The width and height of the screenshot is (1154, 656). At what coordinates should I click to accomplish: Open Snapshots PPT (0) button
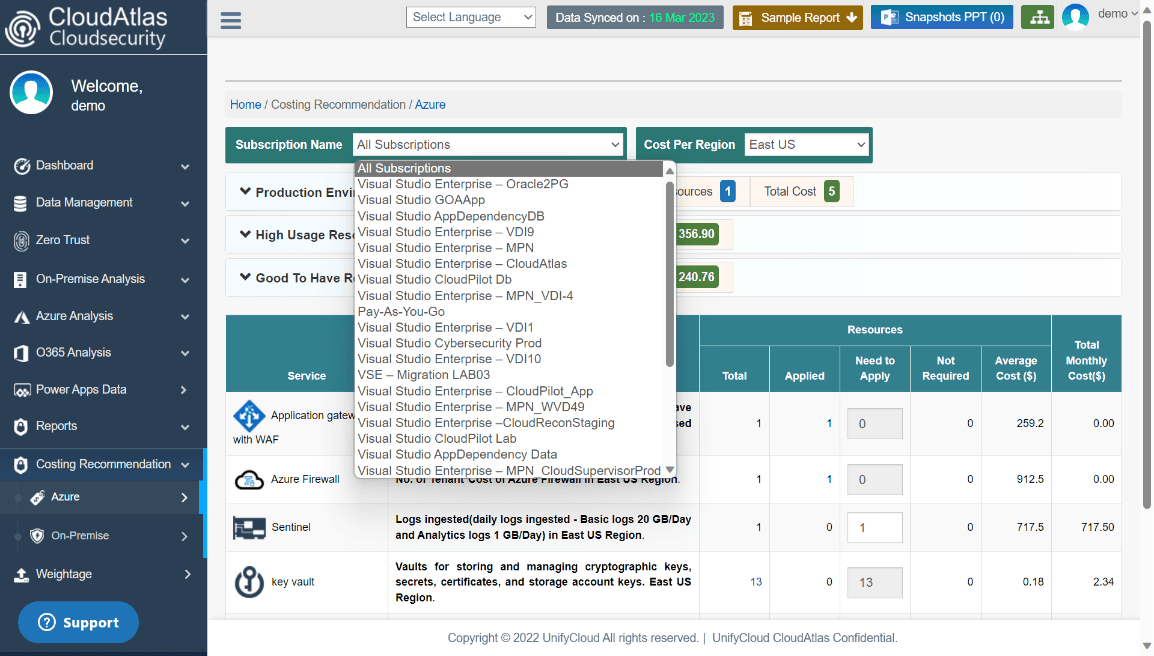[x=942, y=17]
